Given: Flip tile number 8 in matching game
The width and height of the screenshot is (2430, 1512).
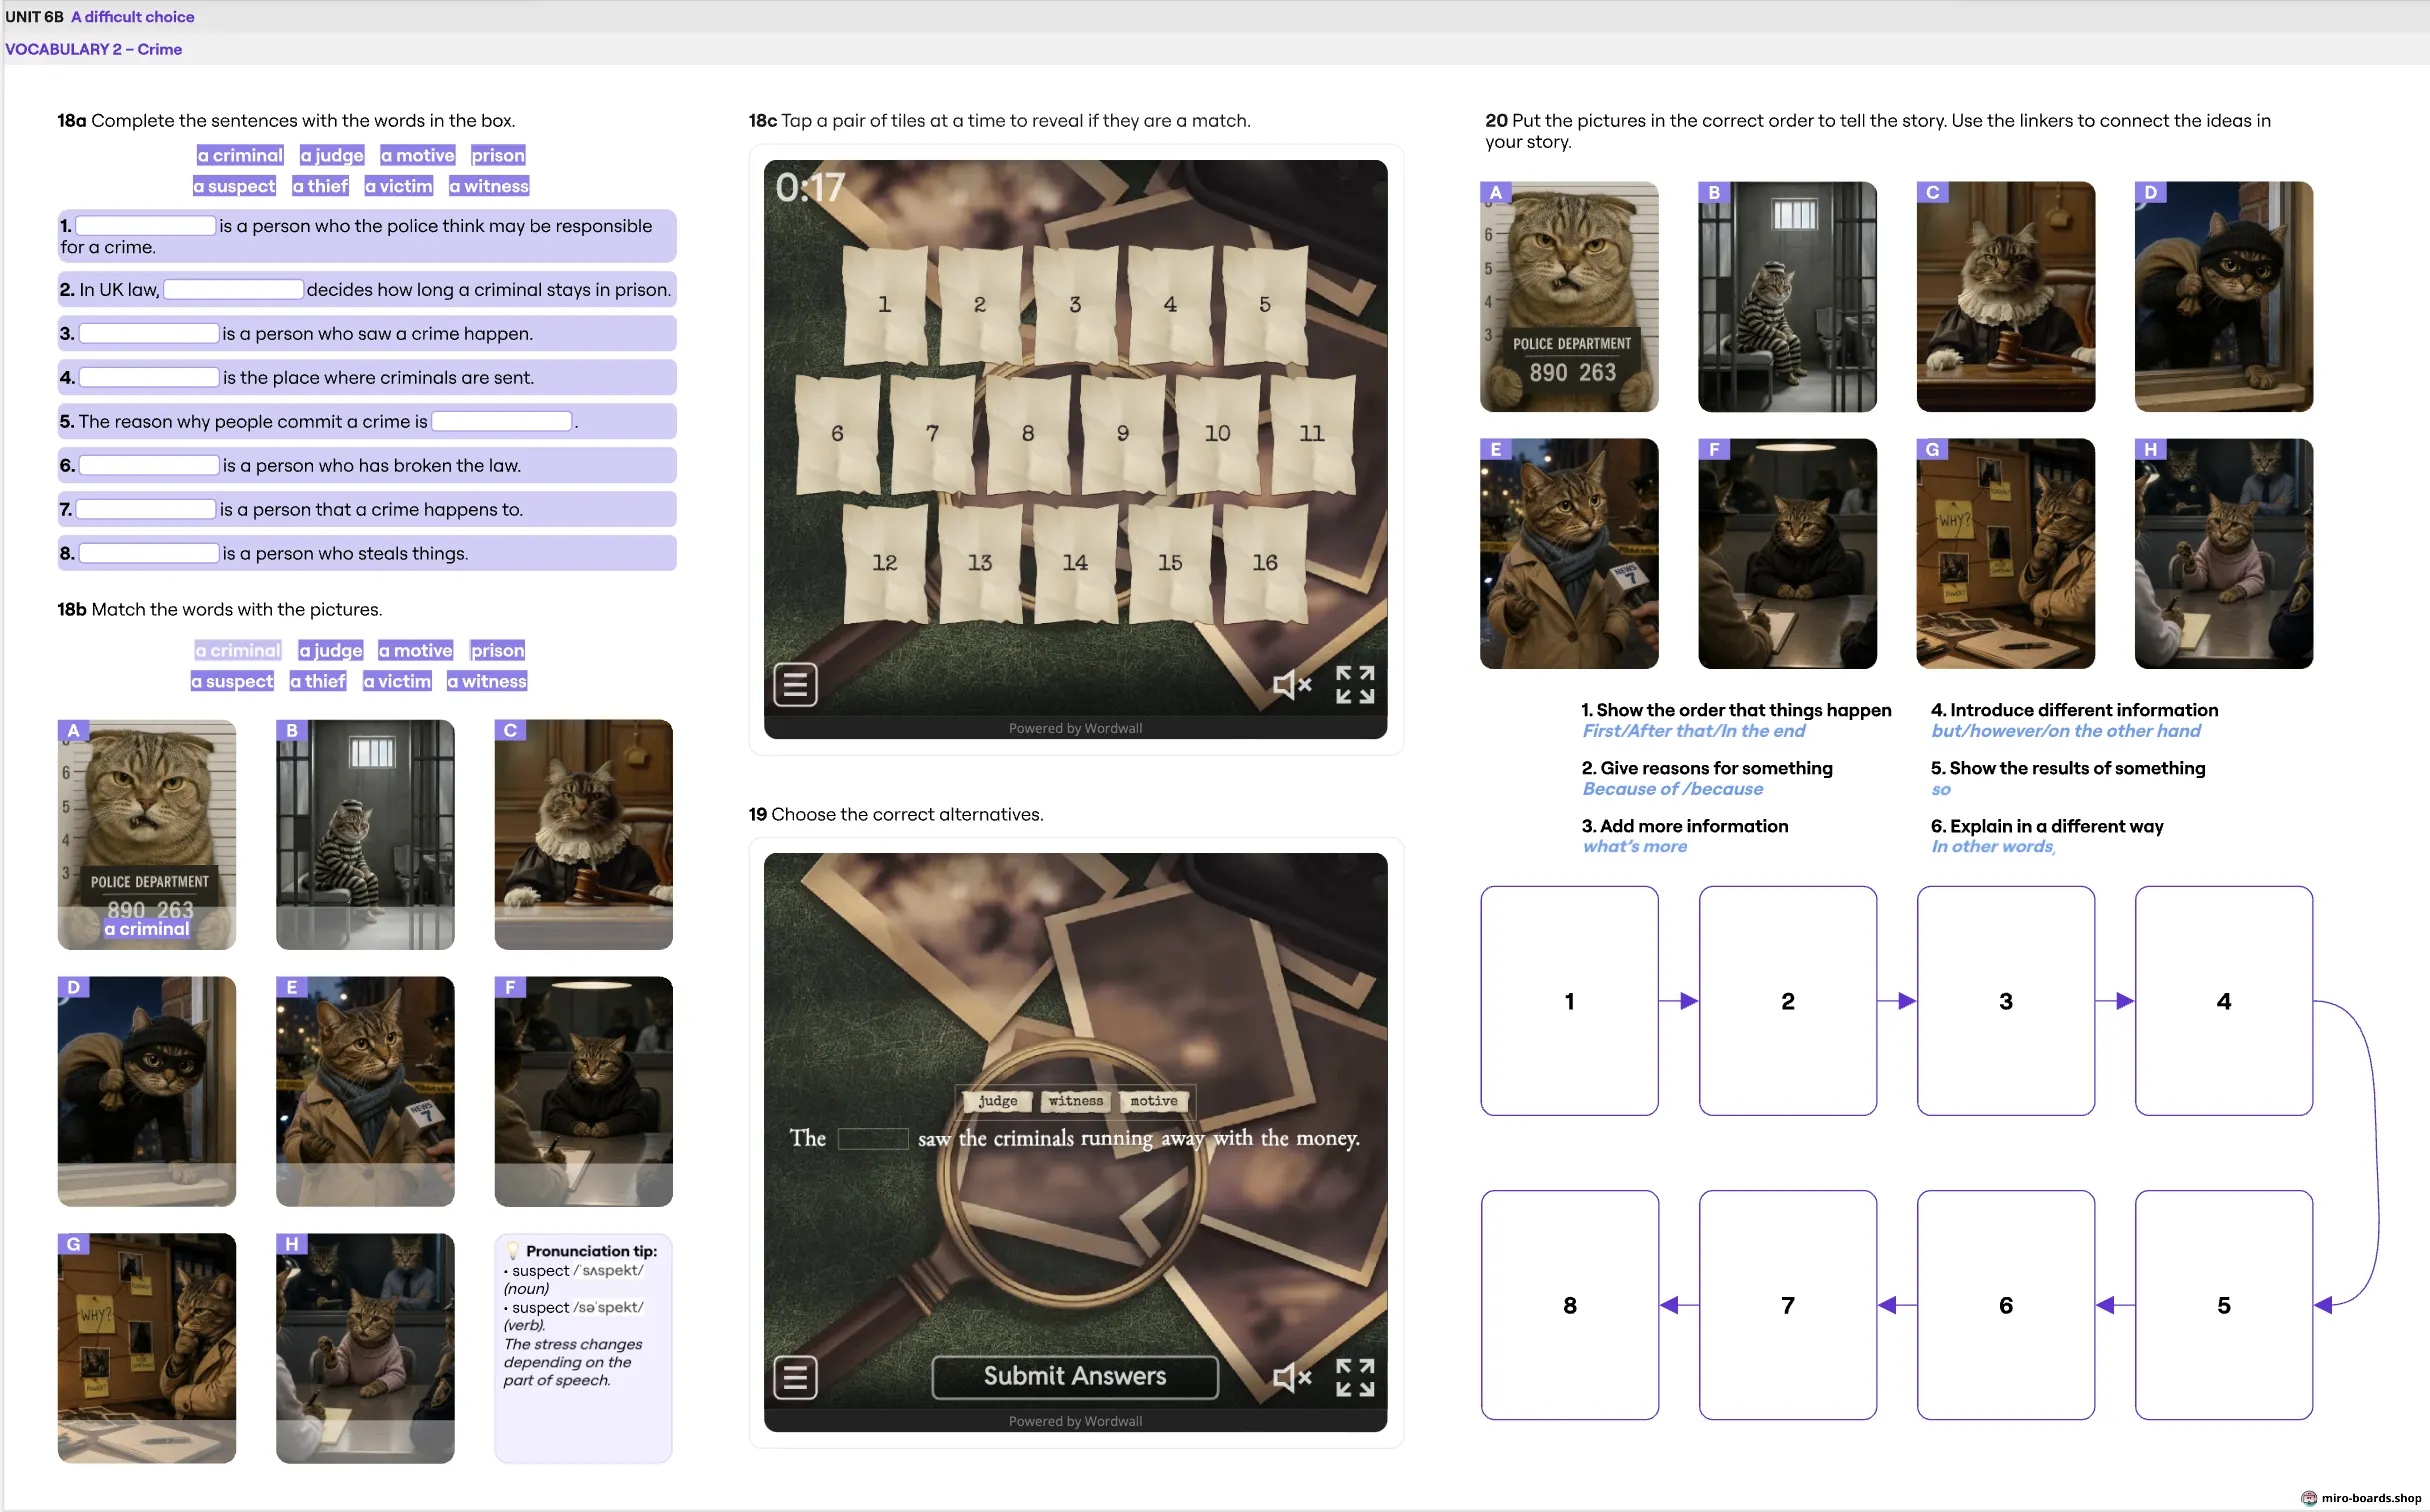Looking at the screenshot, I should 1028,433.
